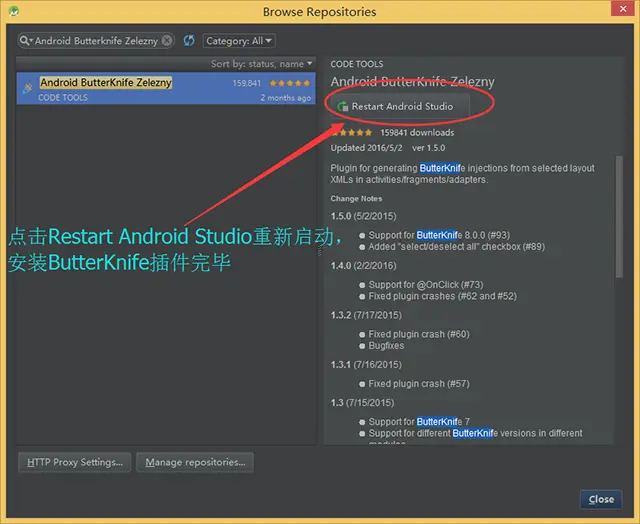Click the Change Notes heading
Image resolution: width=640 pixels, height=524 pixels.
(356, 199)
